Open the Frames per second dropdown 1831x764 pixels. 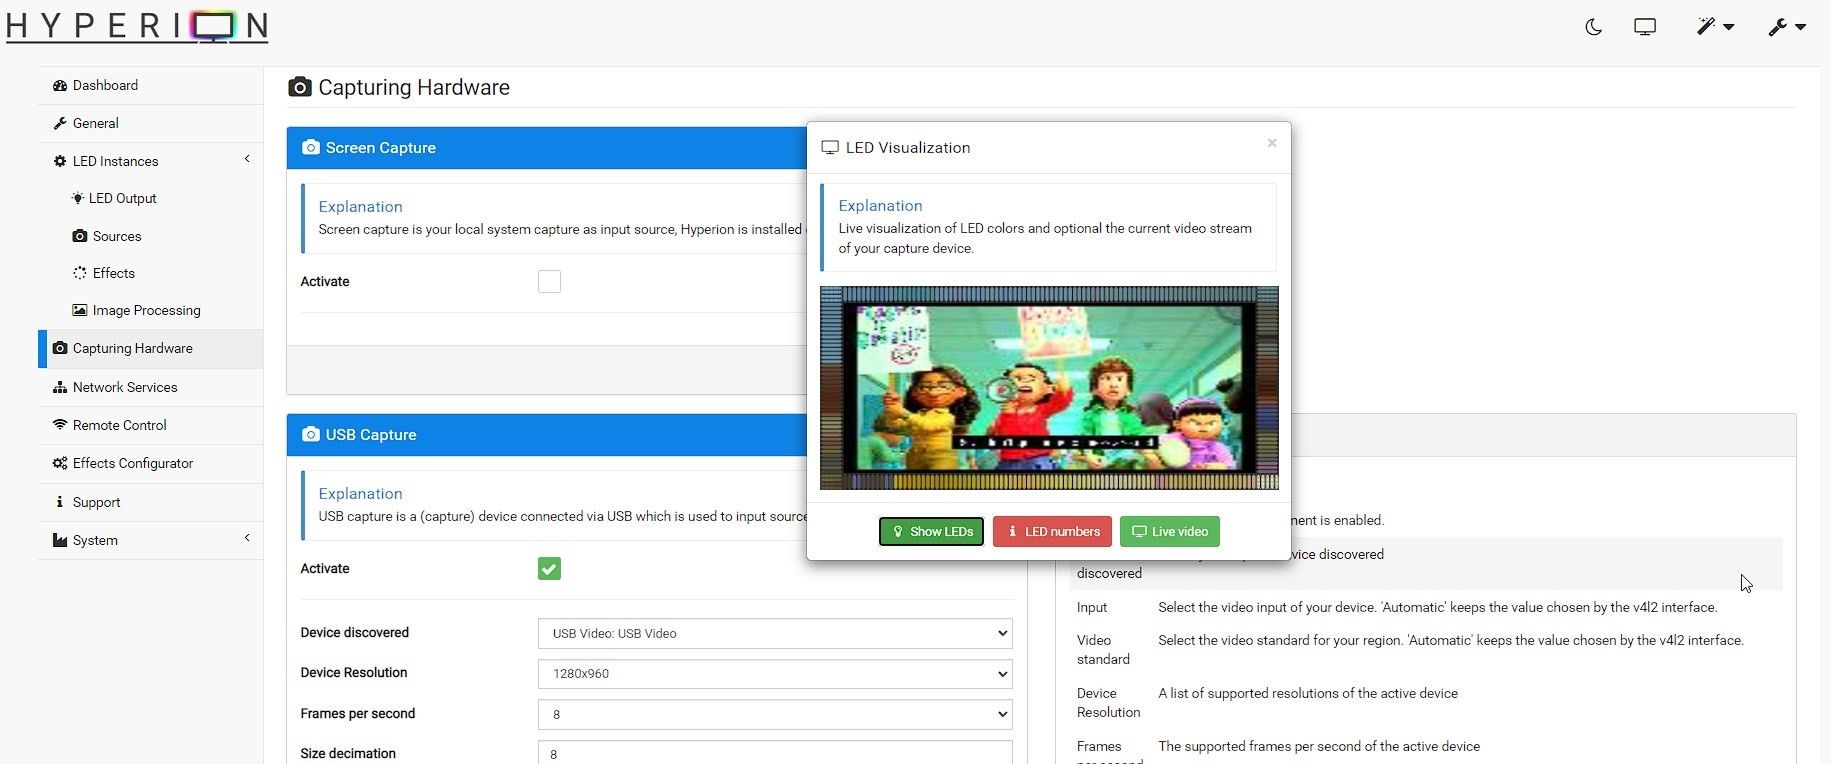tap(775, 715)
